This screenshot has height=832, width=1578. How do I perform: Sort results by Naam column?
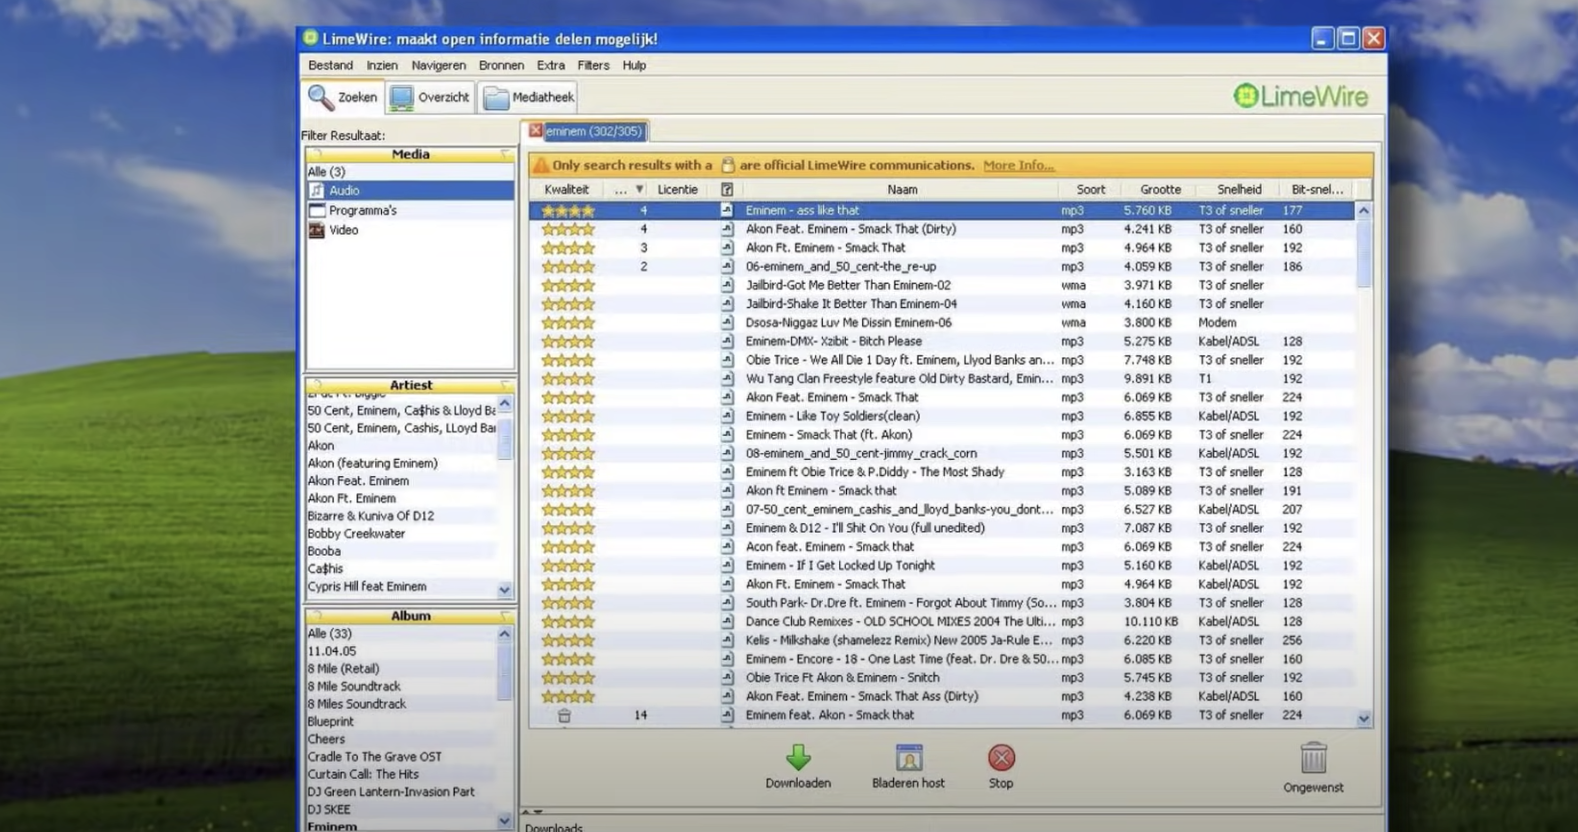click(x=901, y=189)
